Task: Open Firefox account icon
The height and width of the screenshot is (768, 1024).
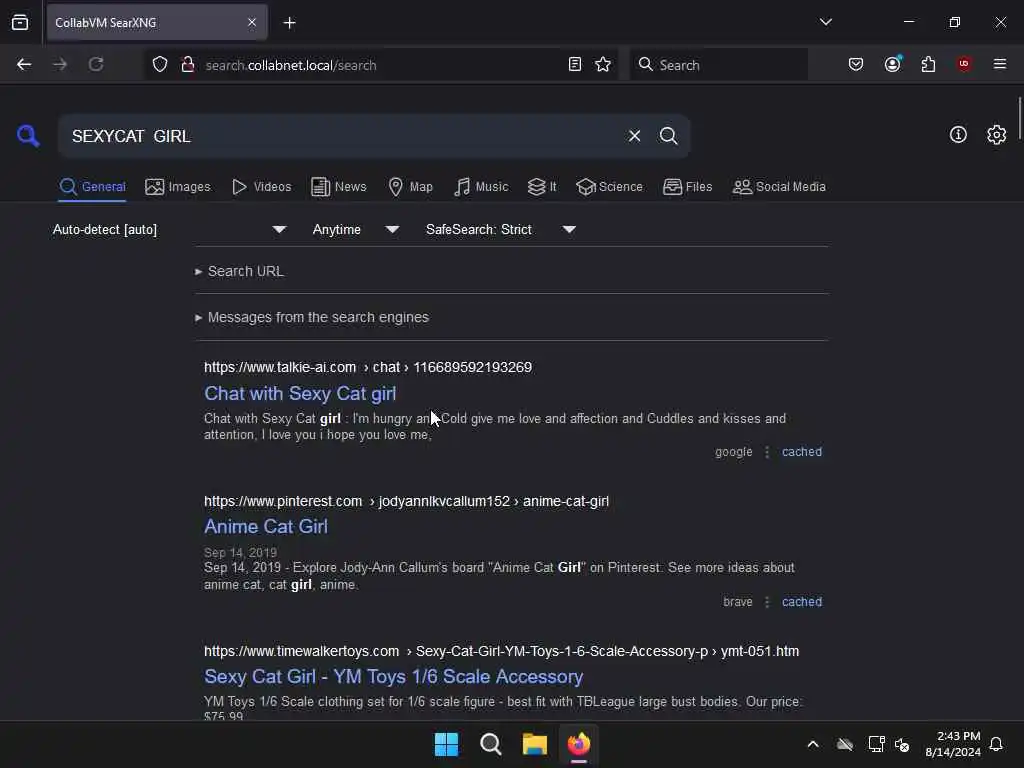Action: coord(892,64)
